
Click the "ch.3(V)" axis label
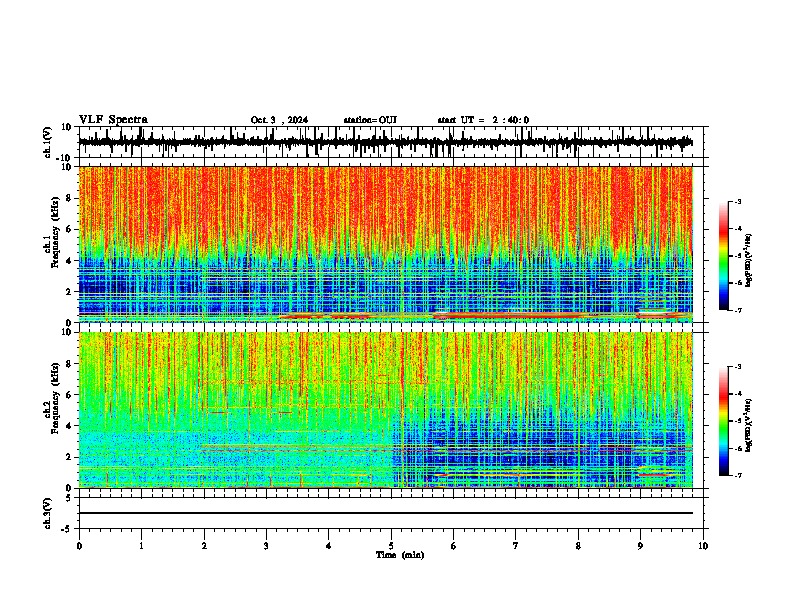tap(48, 514)
